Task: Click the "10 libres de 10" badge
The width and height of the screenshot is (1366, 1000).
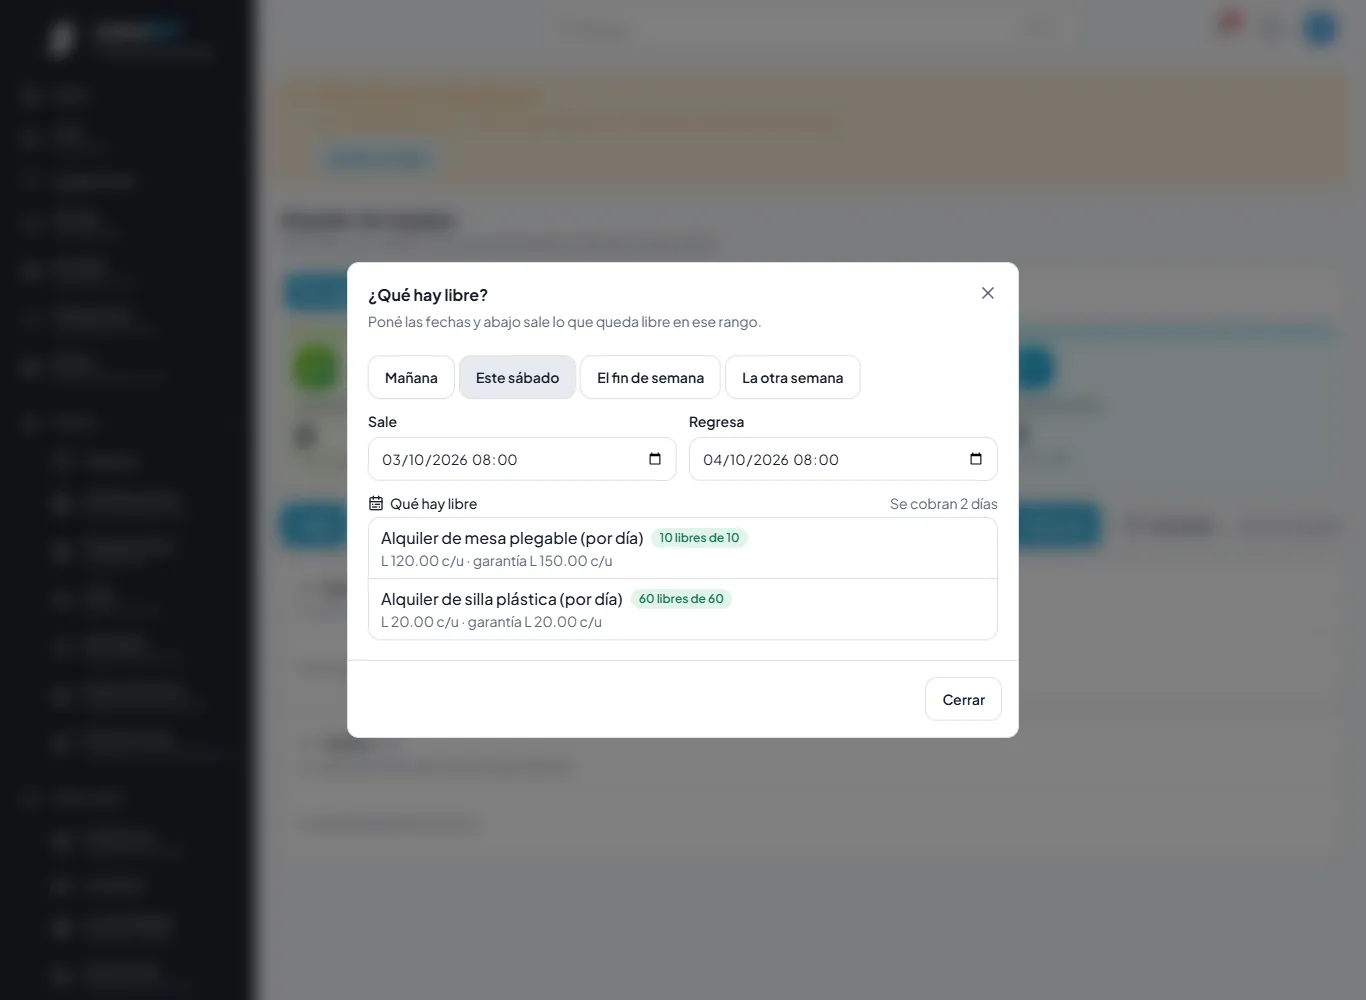Action: (699, 538)
